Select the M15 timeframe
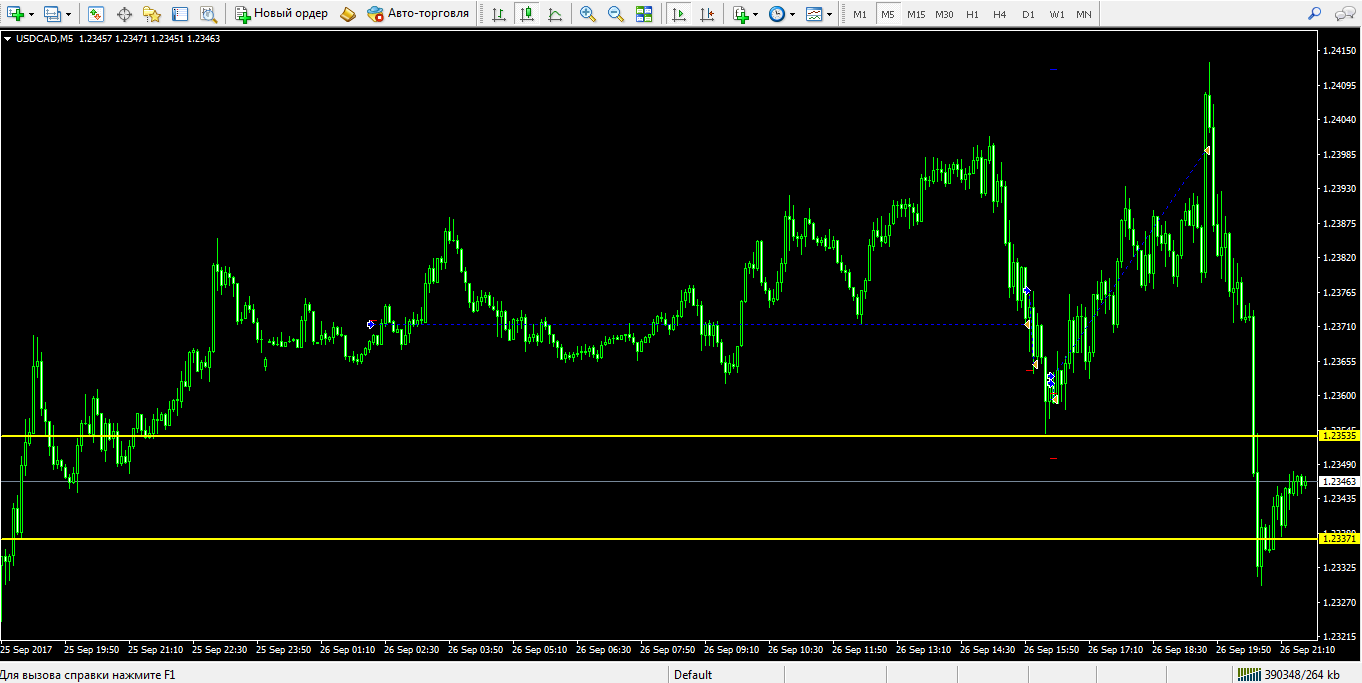 [916, 14]
